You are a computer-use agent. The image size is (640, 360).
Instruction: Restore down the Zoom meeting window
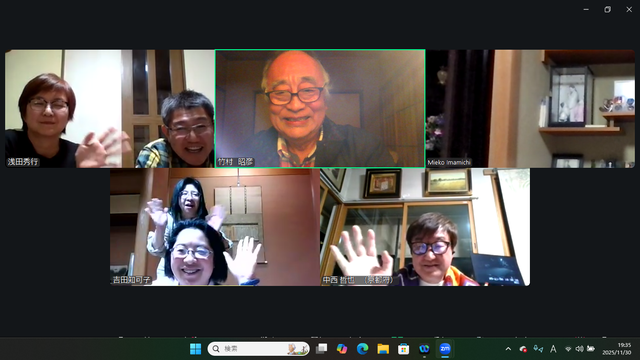tap(608, 9)
